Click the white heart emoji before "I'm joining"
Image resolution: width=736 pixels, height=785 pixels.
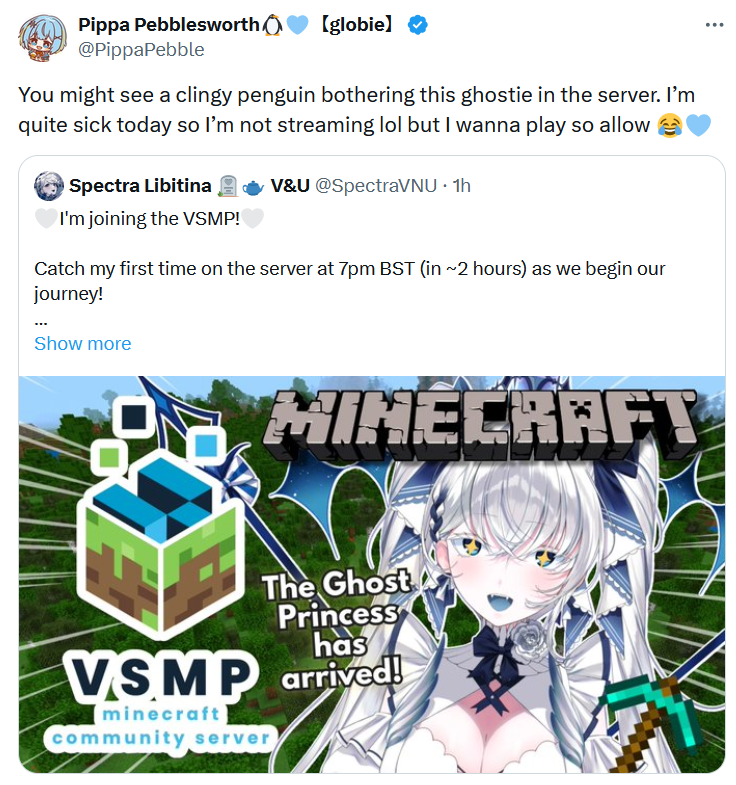(46, 219)
